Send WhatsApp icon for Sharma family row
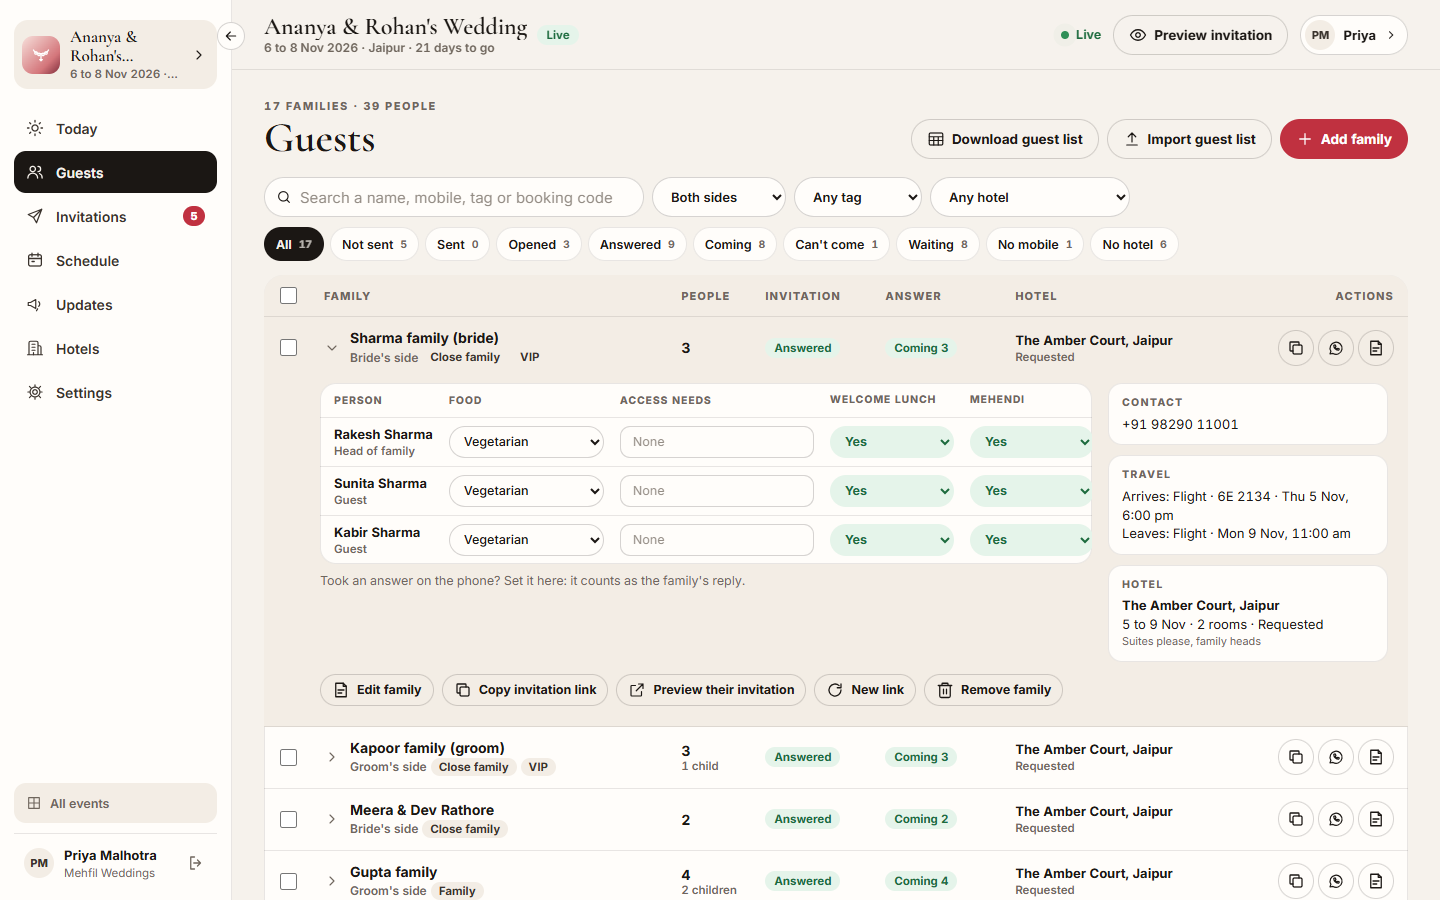Image resolution: width=1440 pixels, height=900 pixels. pyautogui.click(x=1336, y=348)
